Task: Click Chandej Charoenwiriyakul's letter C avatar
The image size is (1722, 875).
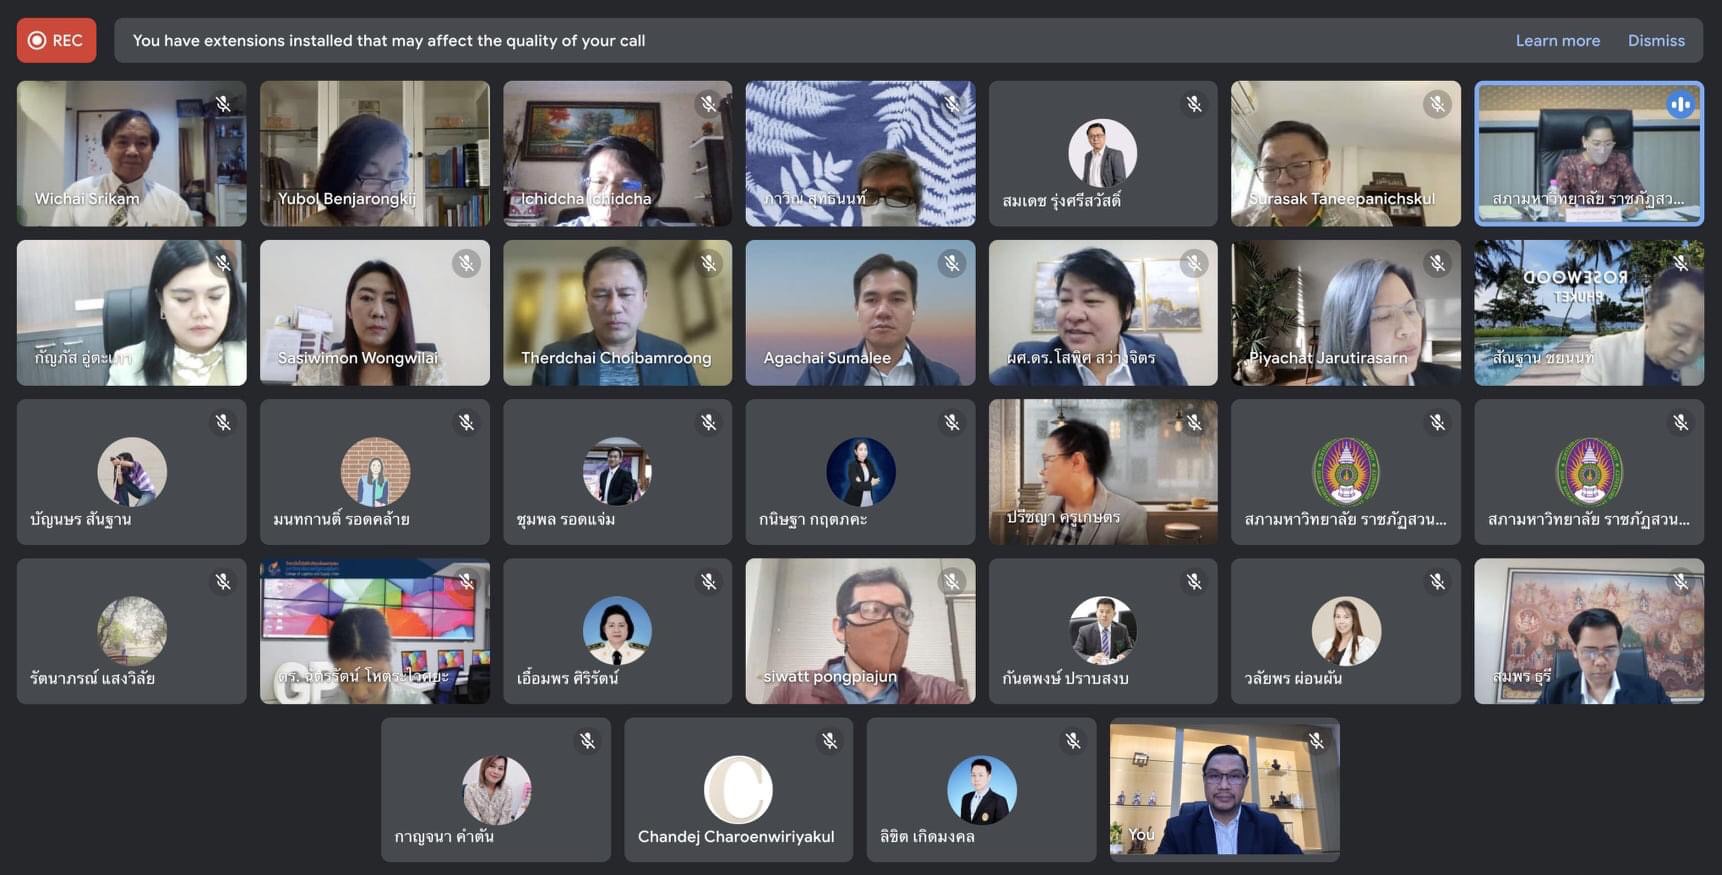Action: (x=738, y=789)
